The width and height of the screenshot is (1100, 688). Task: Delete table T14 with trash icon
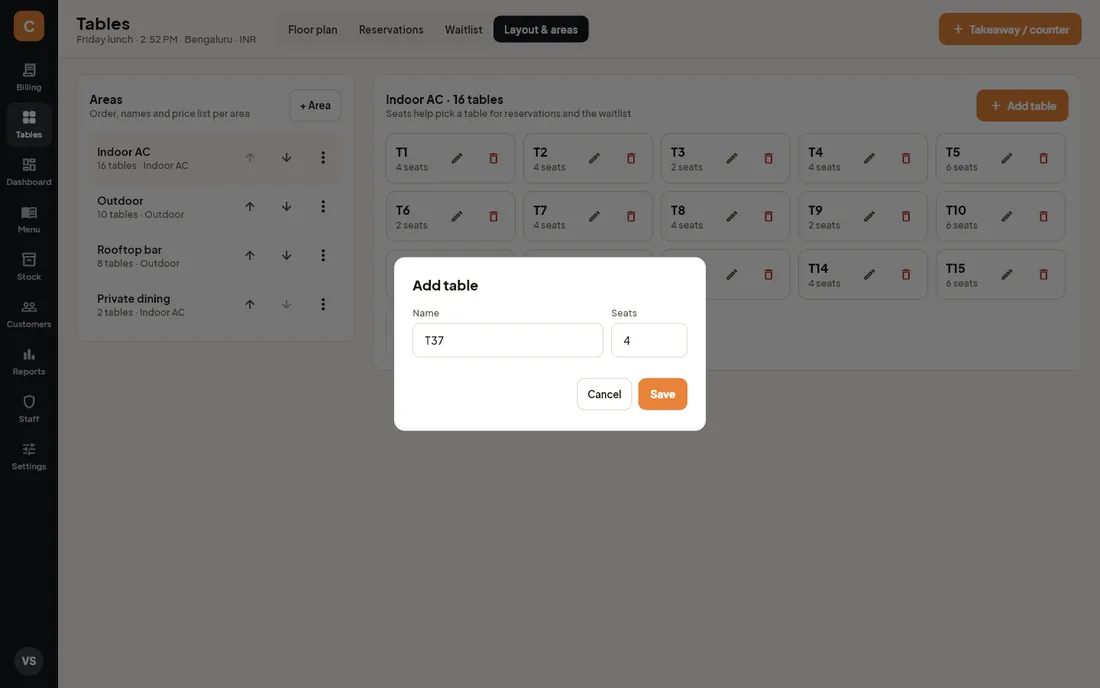[x=906, y=275]
